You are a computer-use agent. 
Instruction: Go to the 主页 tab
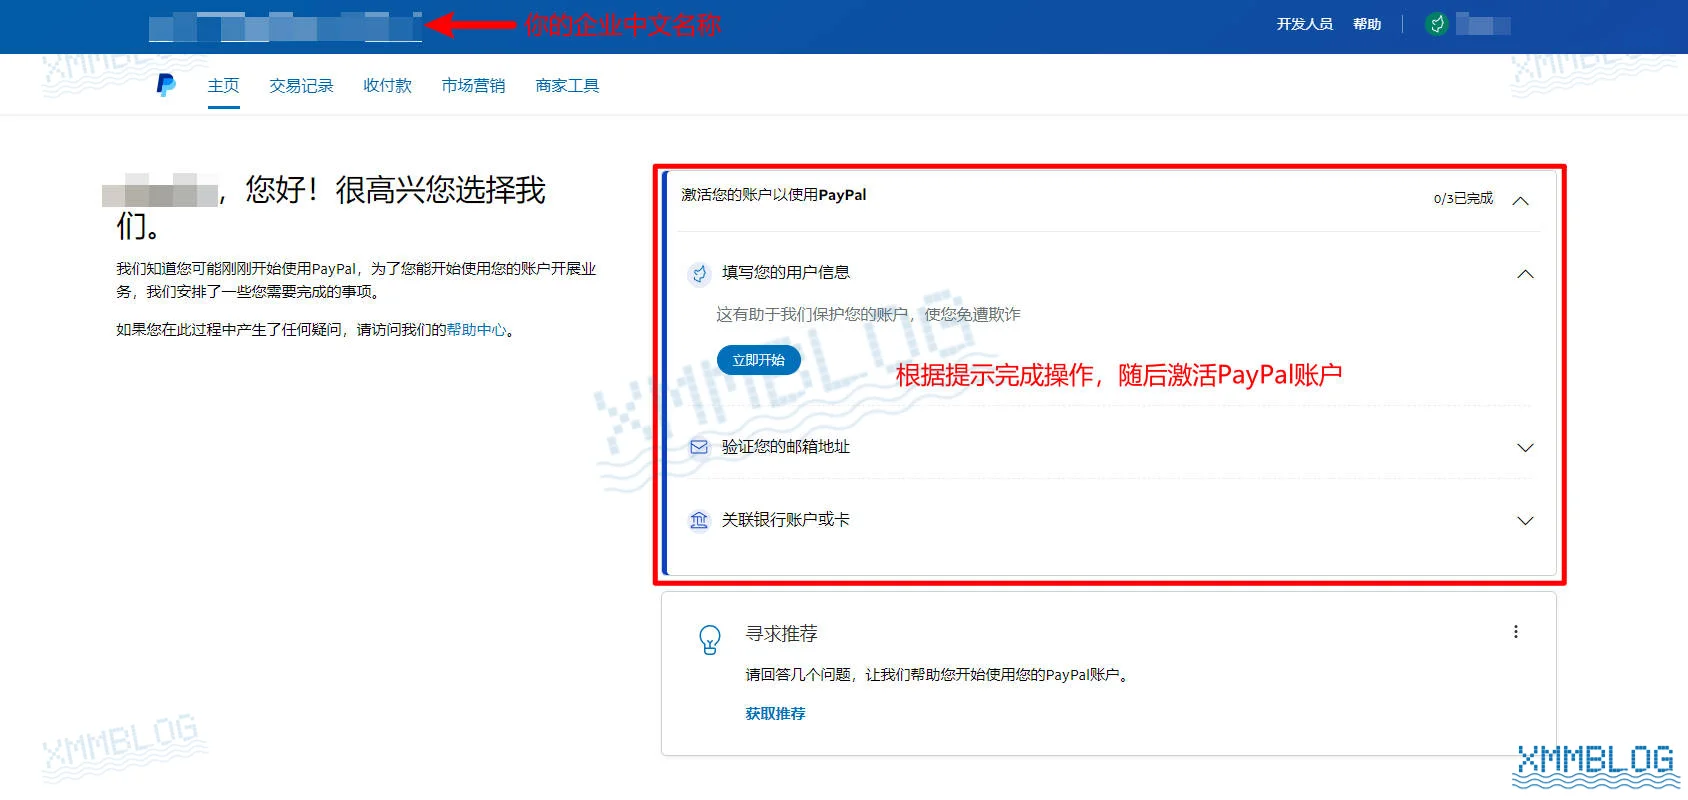click(224, 86)
